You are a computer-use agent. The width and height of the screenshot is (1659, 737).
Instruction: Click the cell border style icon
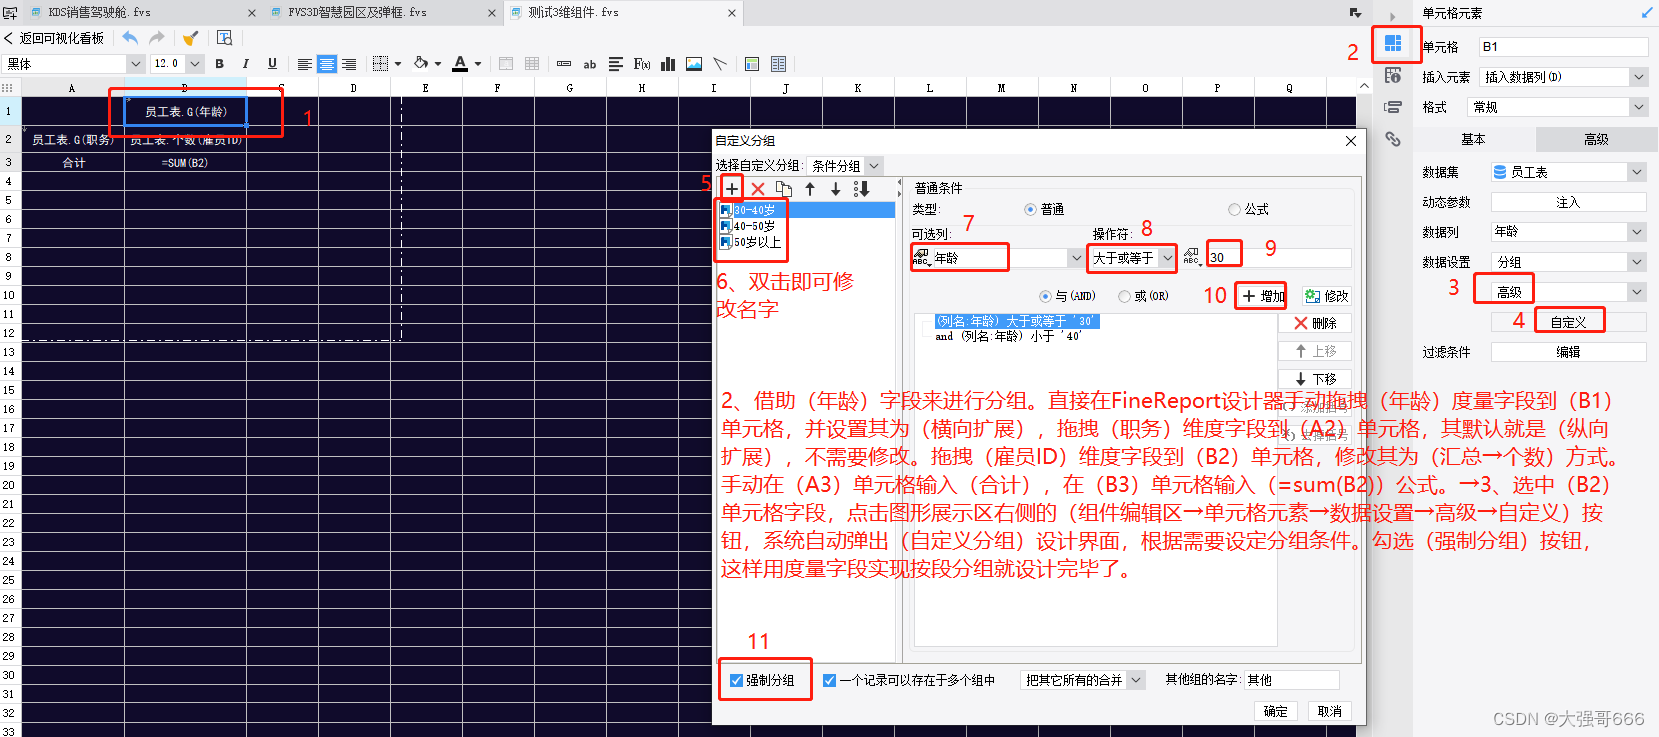click(380, 64)
